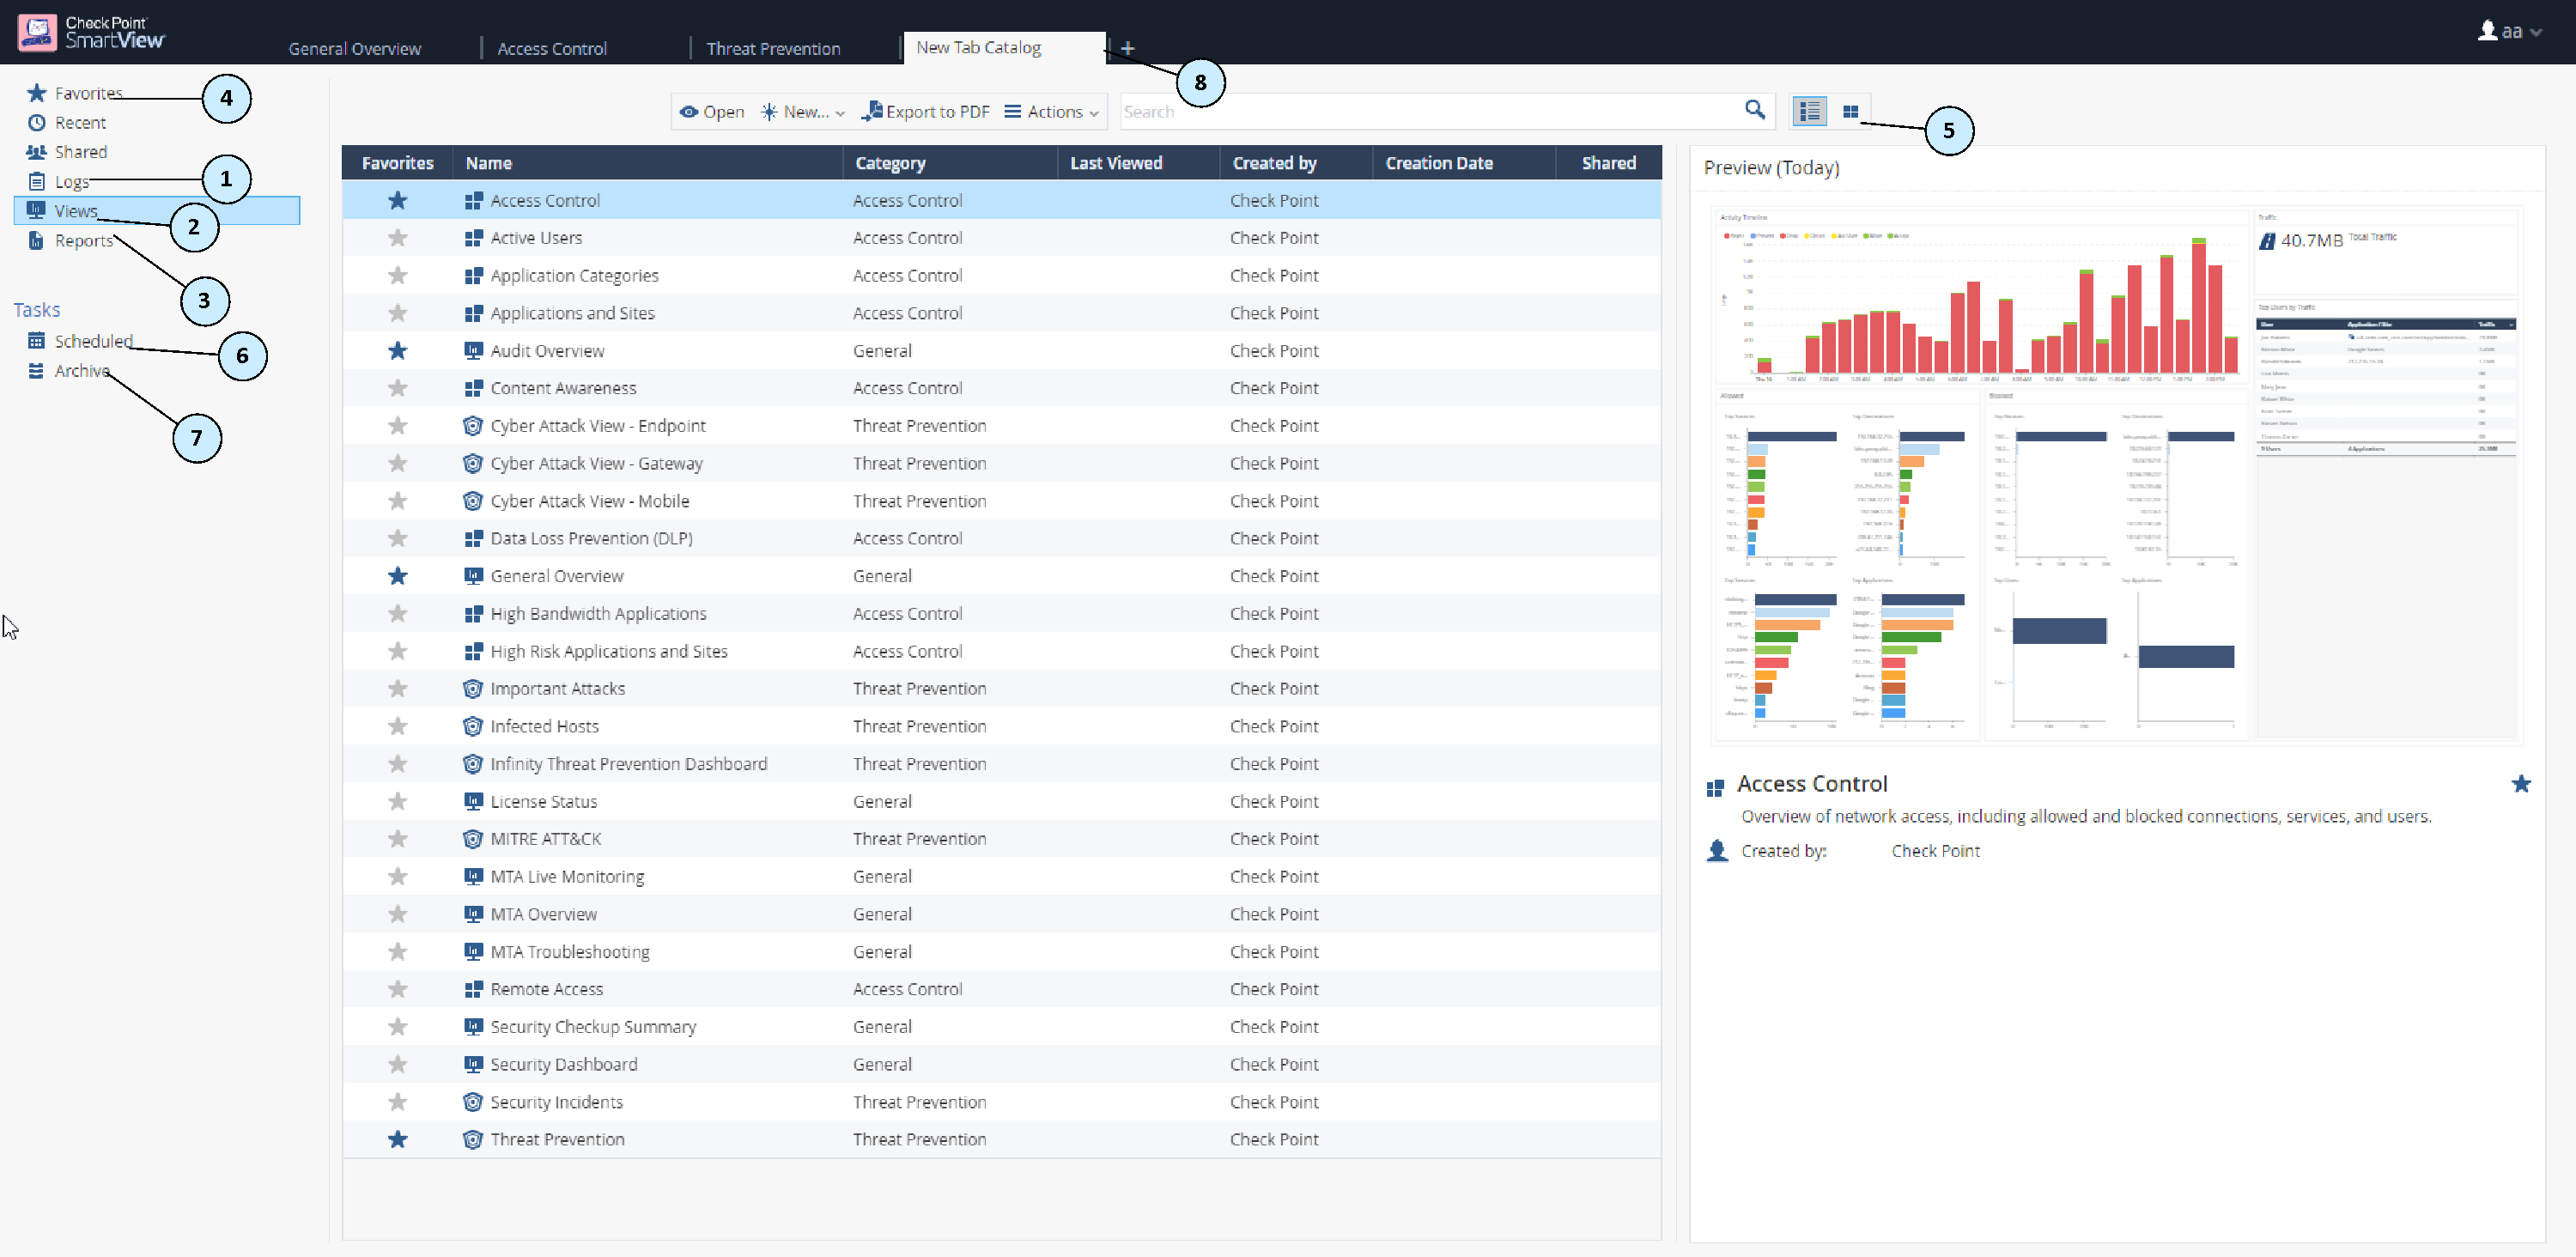Open the search magnifier icon
The height and width of the screenshot is (1257, 2576).
pyautogui.click(x=1754, y=110)
